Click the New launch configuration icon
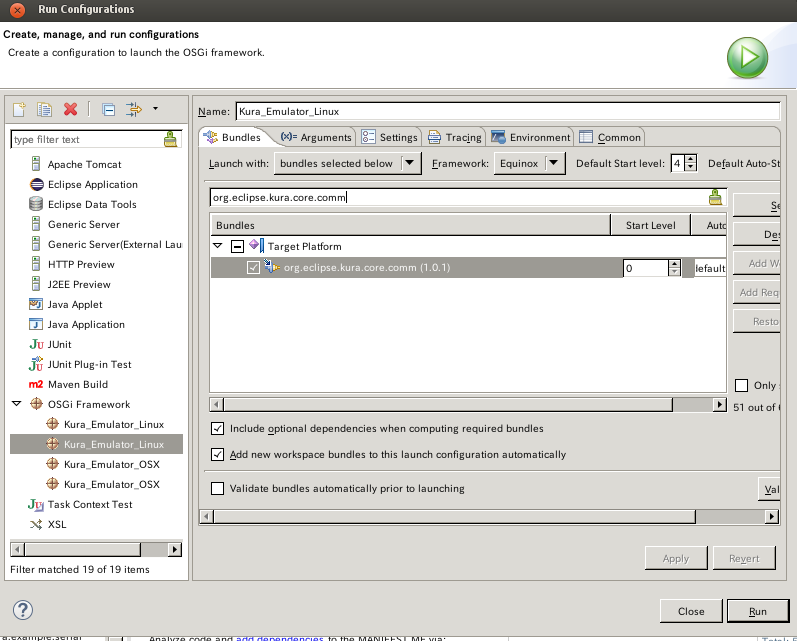797x641 pixels. [x=19, y=109]
